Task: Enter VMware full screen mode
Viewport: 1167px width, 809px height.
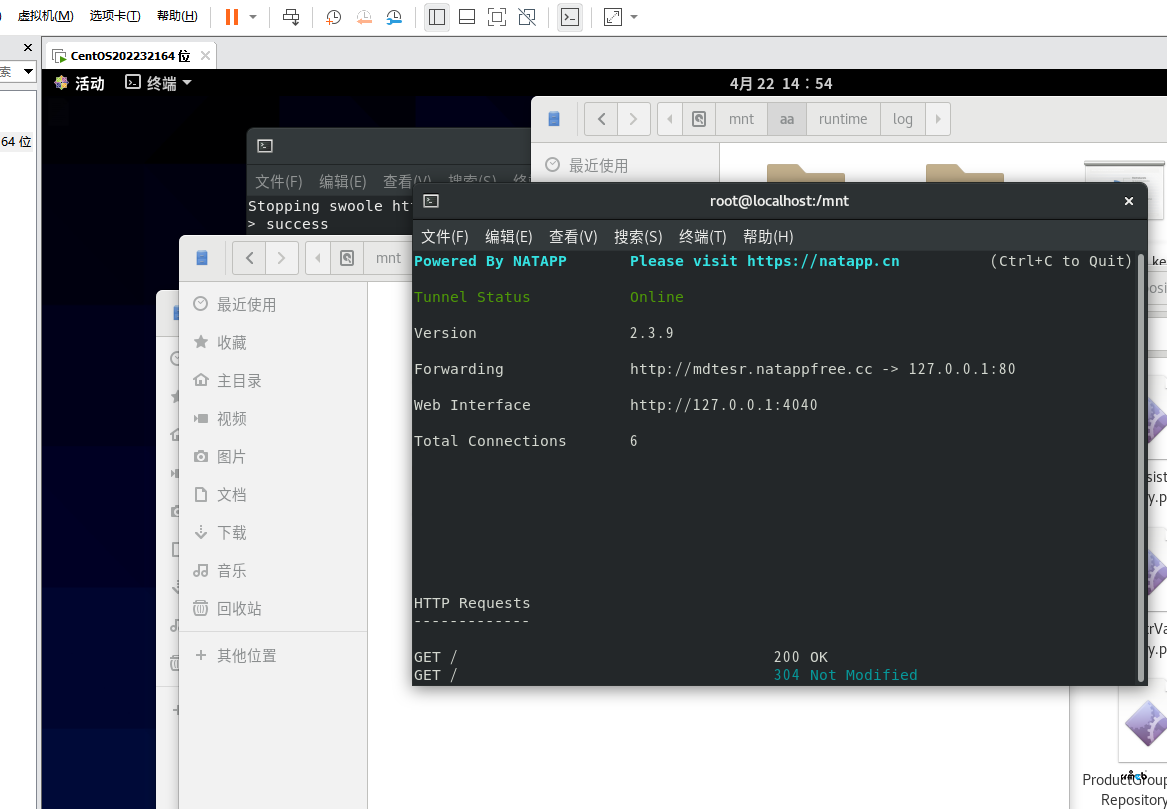Action: pyautogui.click(x=496, y=16)
